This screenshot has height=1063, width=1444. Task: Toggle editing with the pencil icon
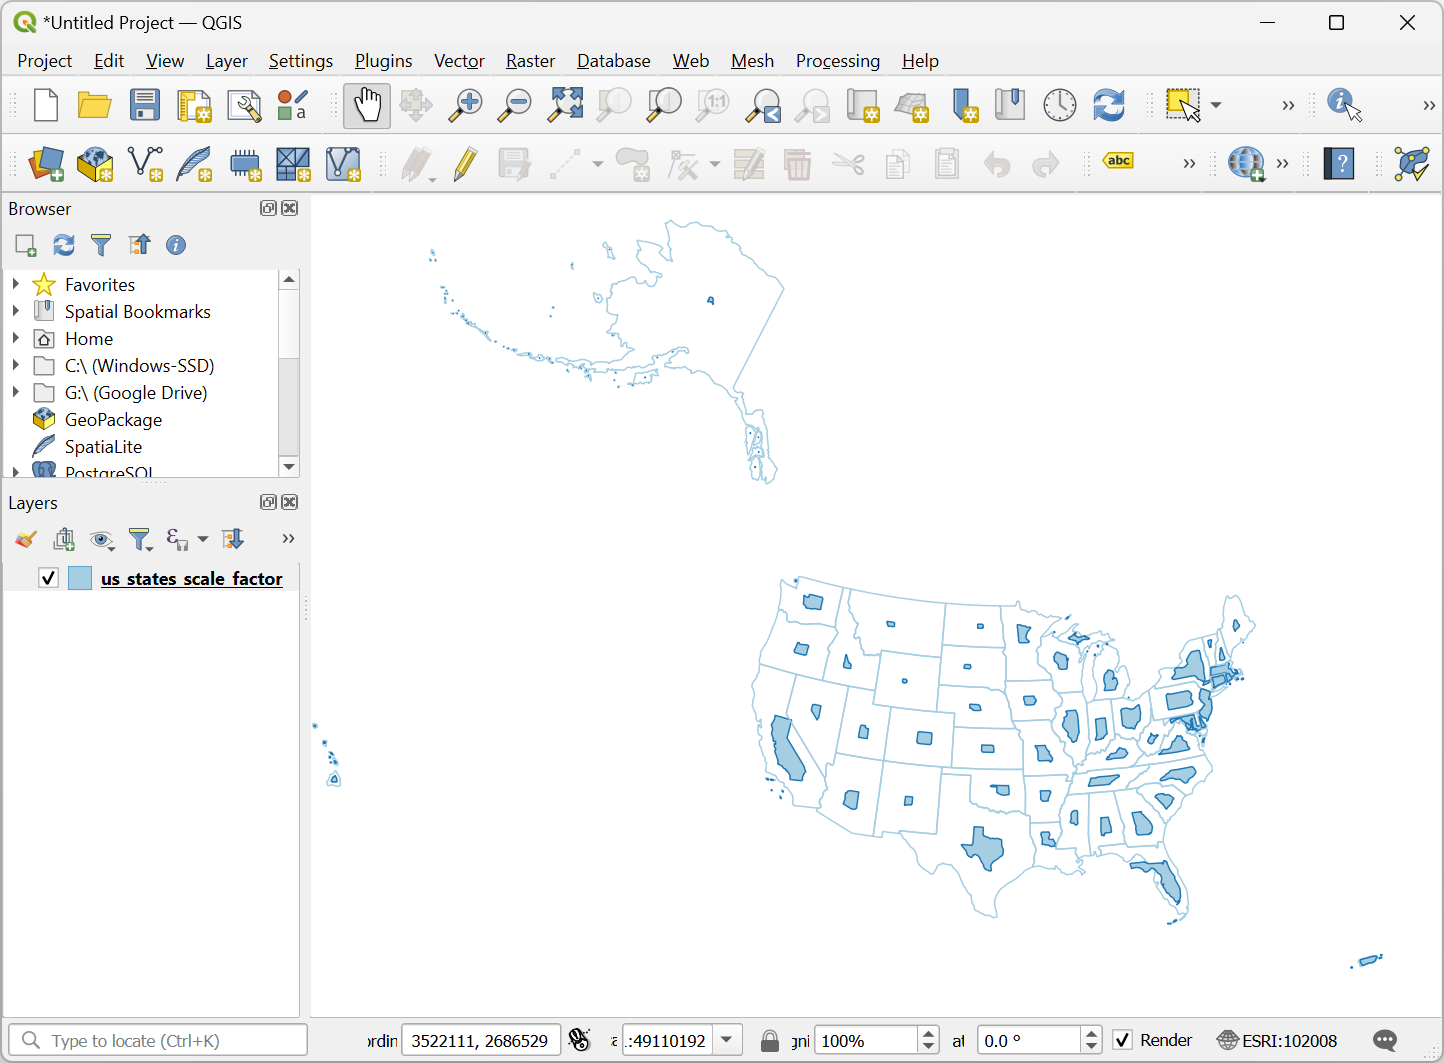465,164
